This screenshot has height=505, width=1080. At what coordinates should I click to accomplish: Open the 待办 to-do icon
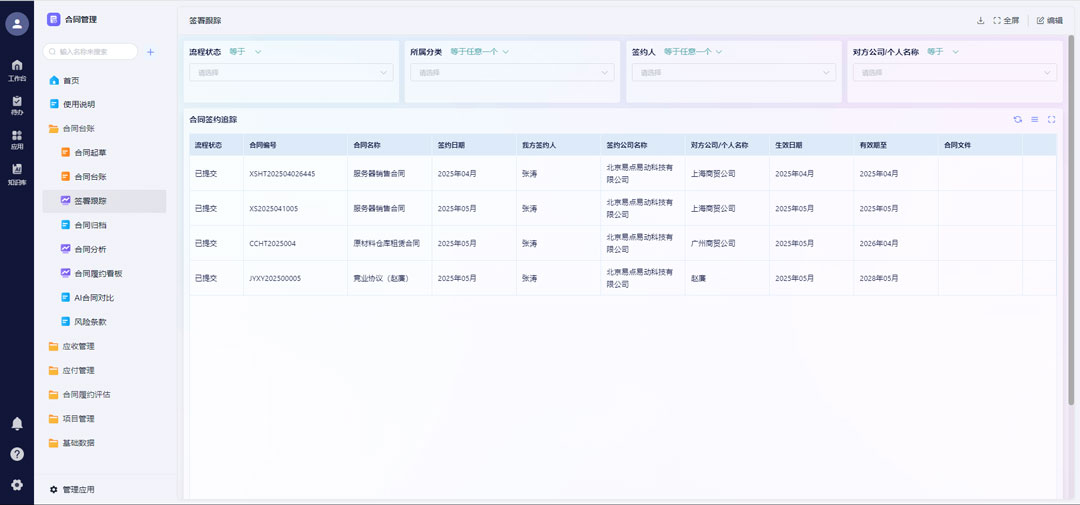[17, 104]
